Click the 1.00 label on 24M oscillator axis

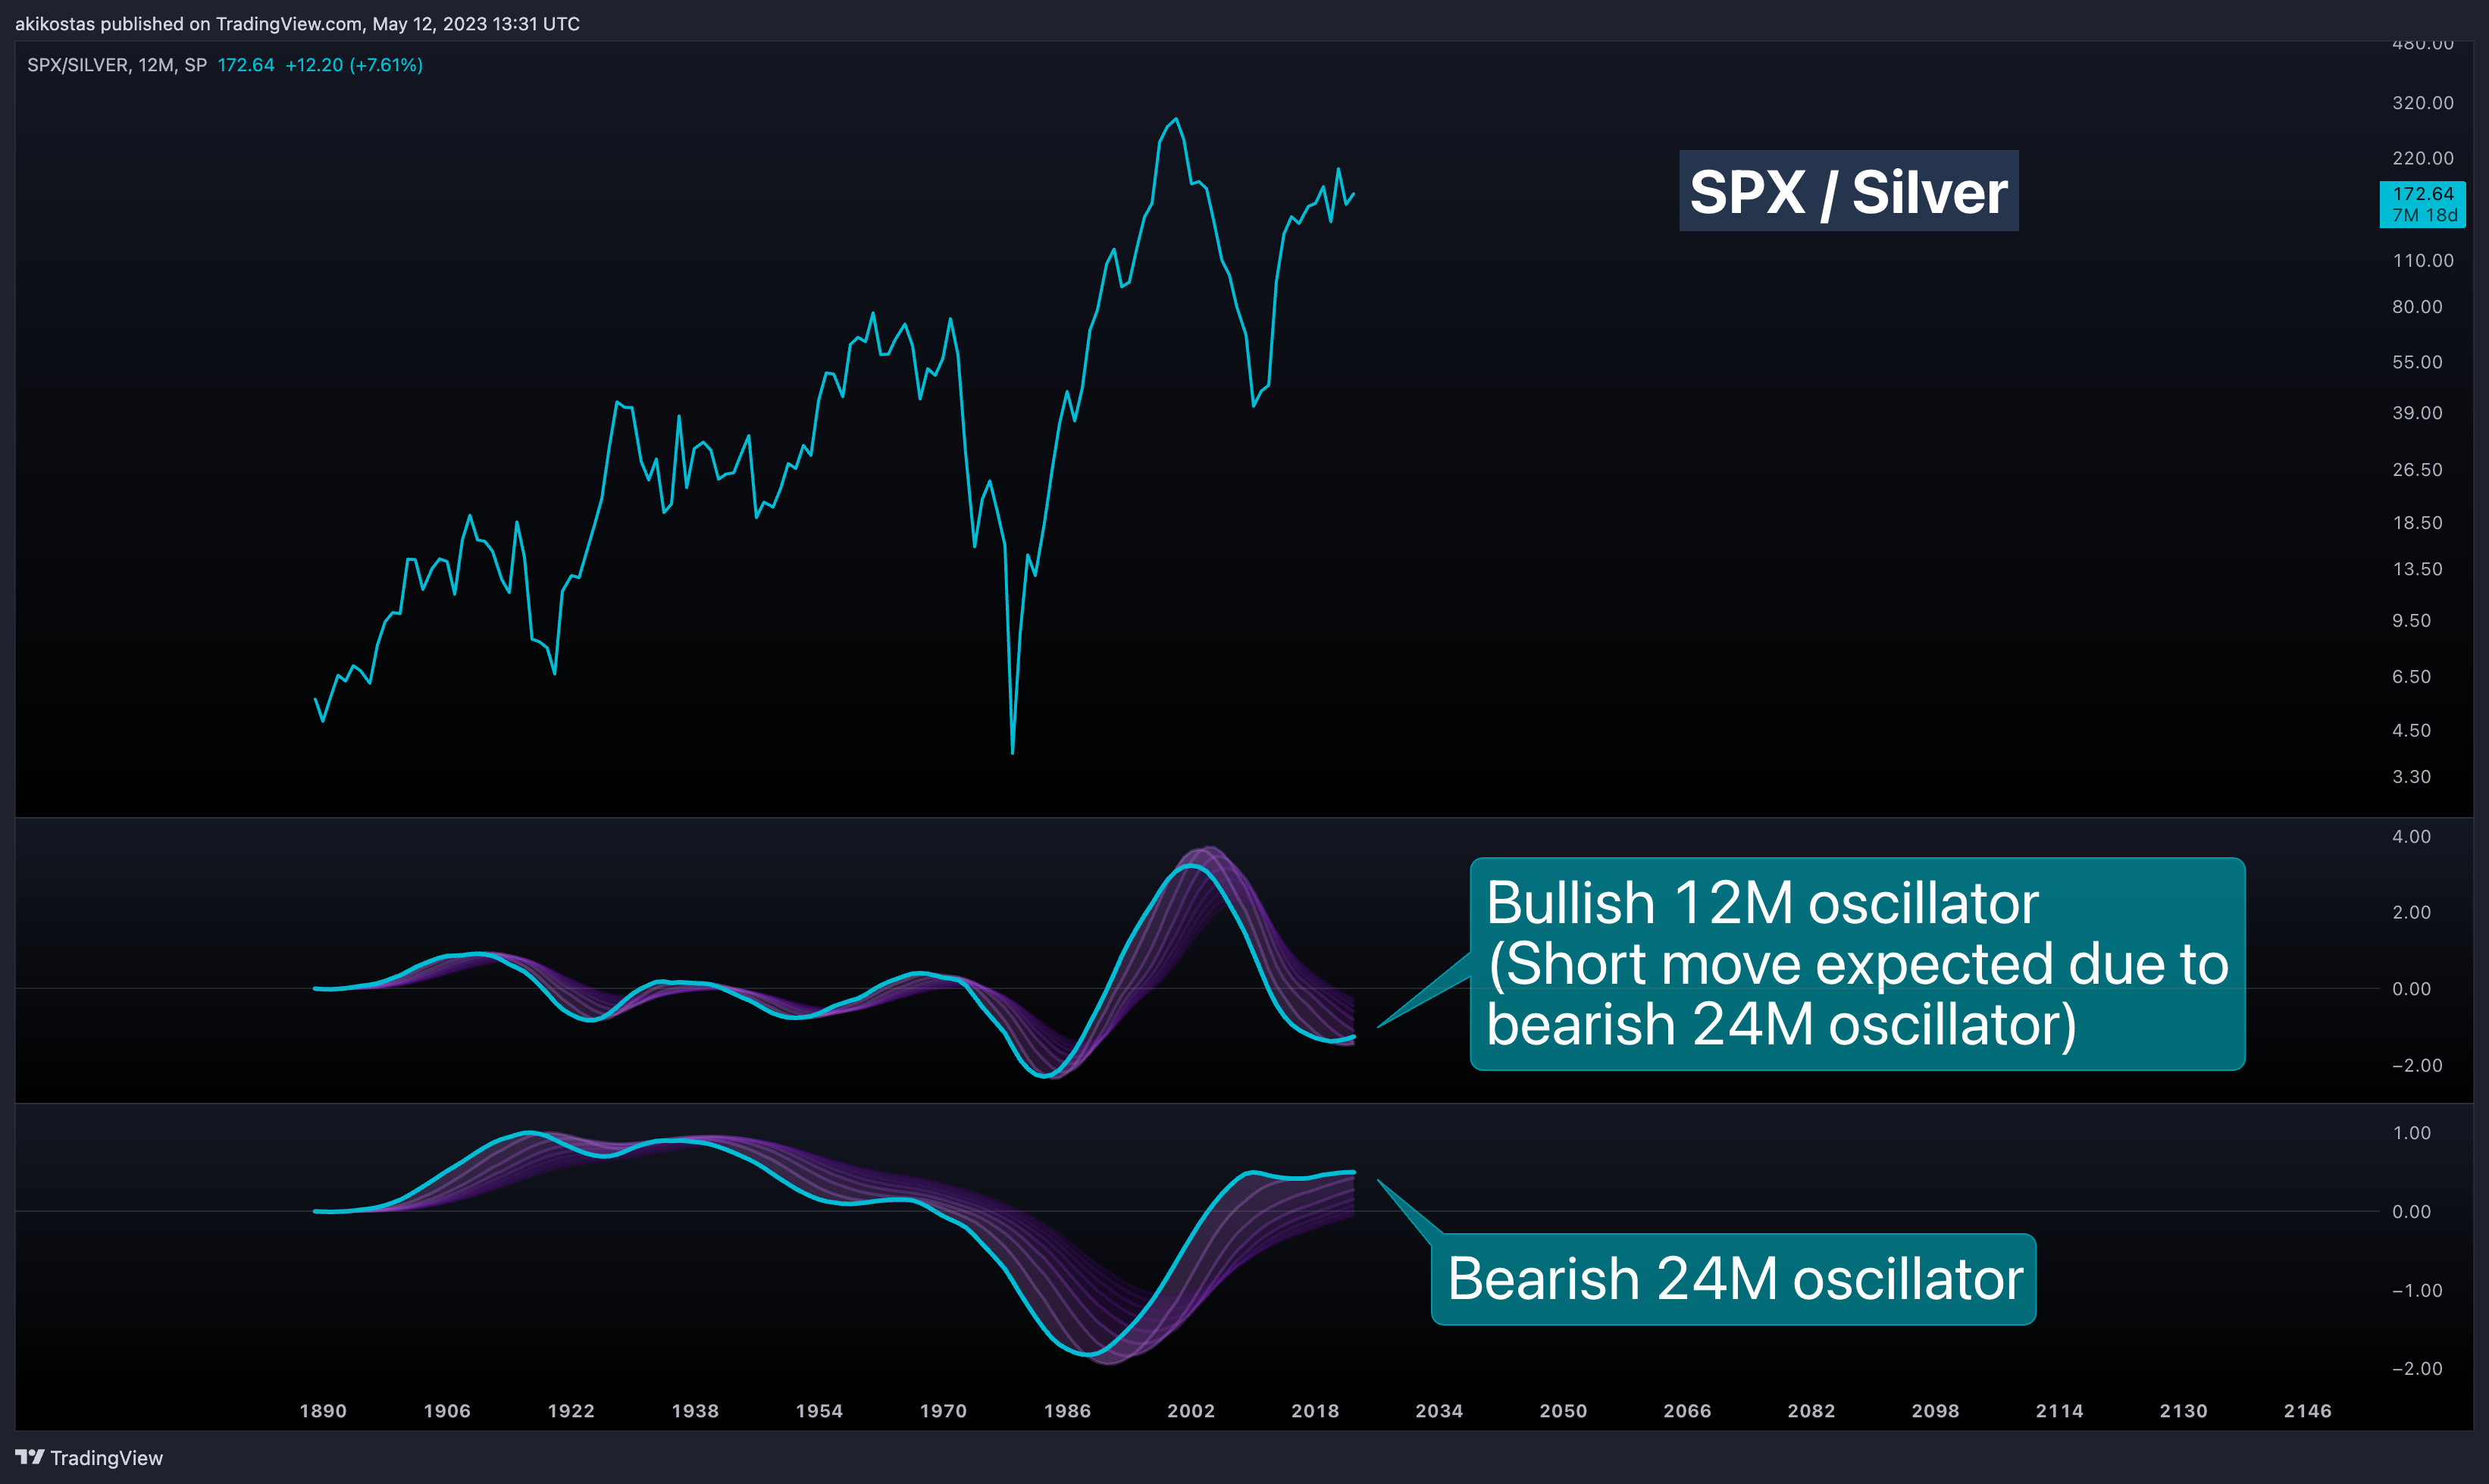(2411, 1133)
